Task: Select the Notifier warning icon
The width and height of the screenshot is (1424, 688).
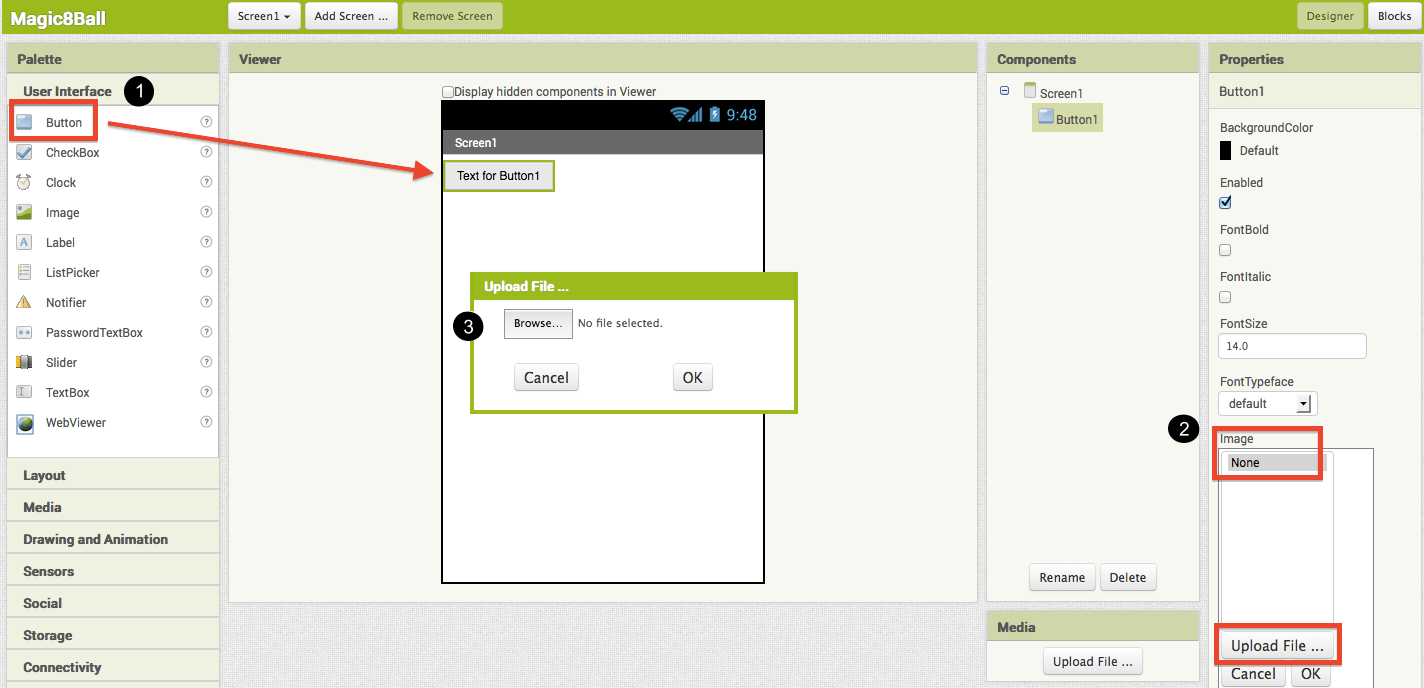Action: point(24,302)
